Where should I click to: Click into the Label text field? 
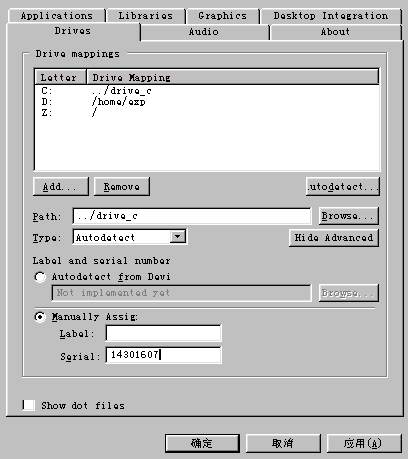point(163,333)
